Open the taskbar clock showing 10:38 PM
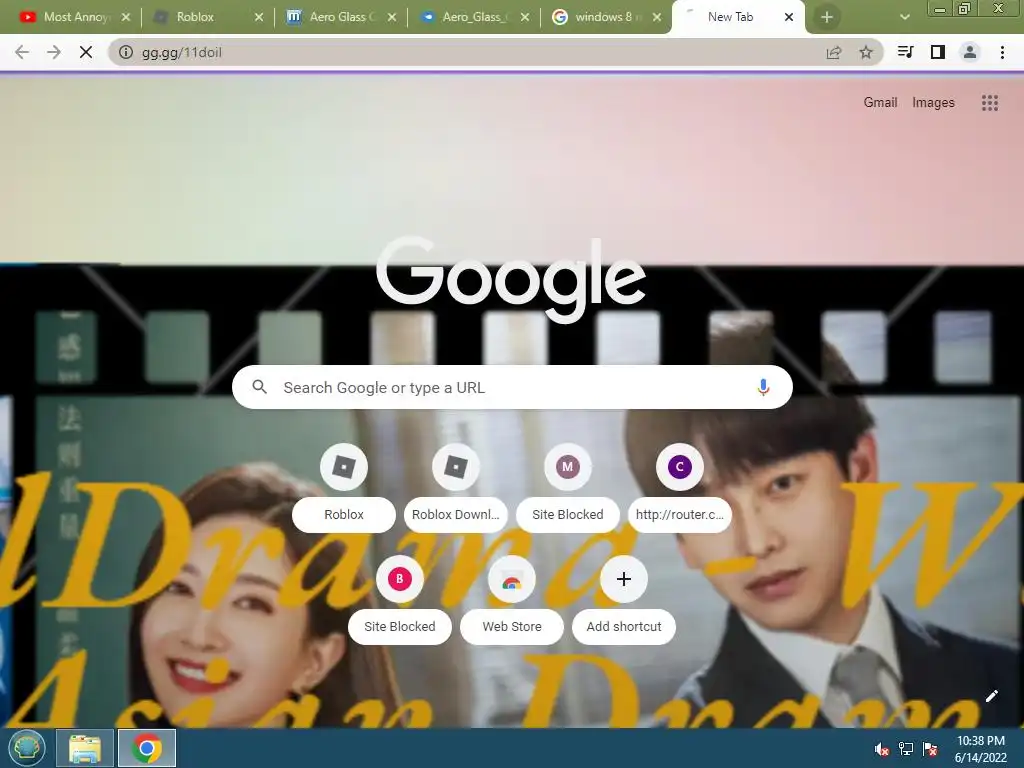The image size is (1024, 768). [980, 749]
